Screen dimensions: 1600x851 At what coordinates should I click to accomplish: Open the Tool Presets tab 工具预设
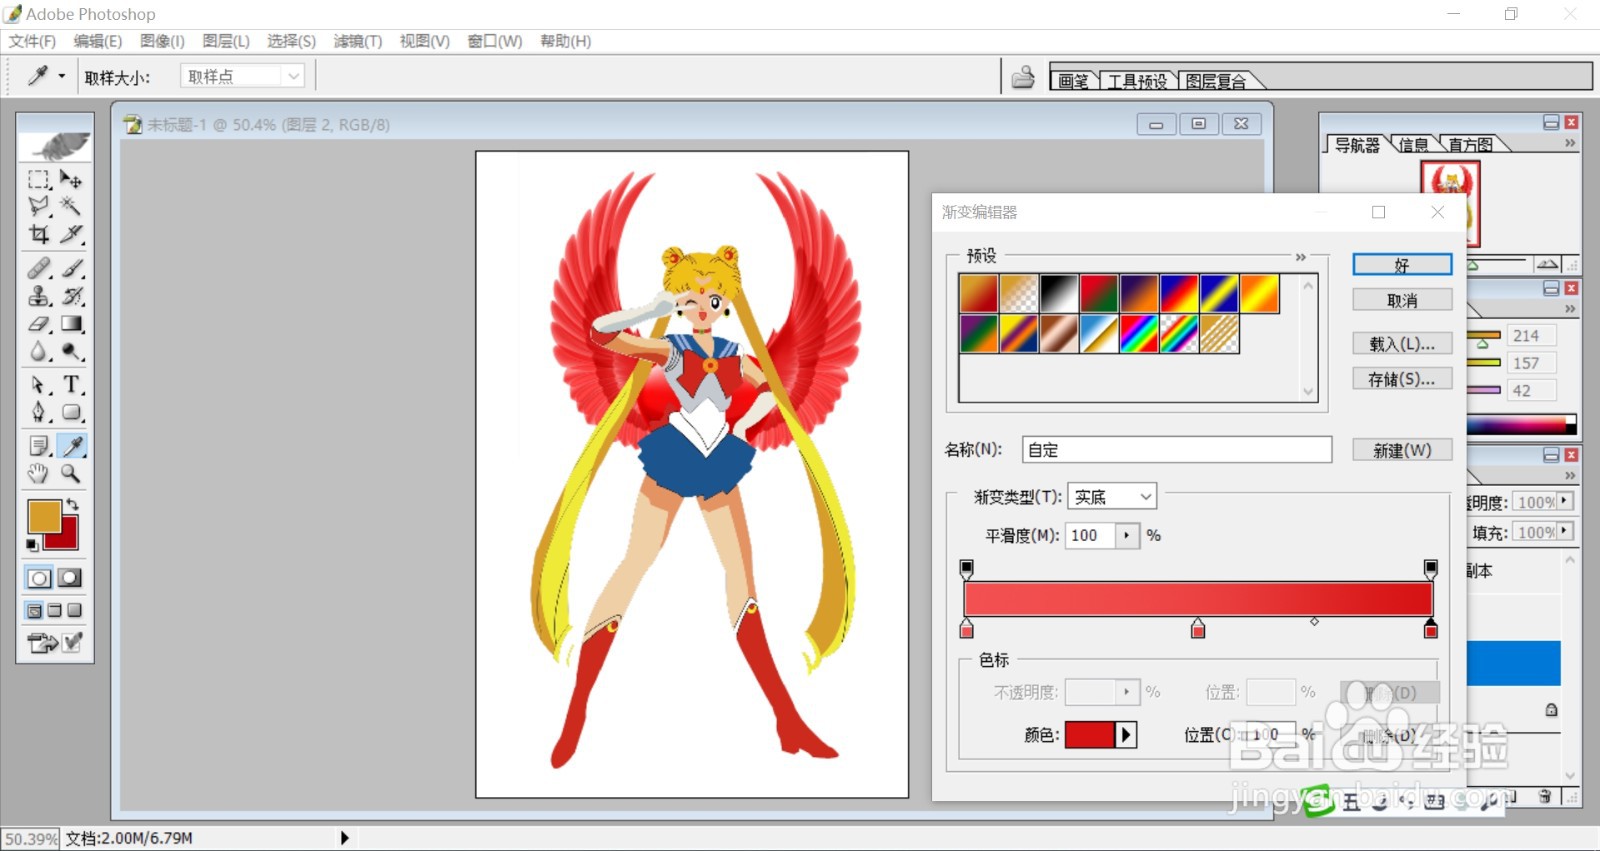(x=1138, y=81)
